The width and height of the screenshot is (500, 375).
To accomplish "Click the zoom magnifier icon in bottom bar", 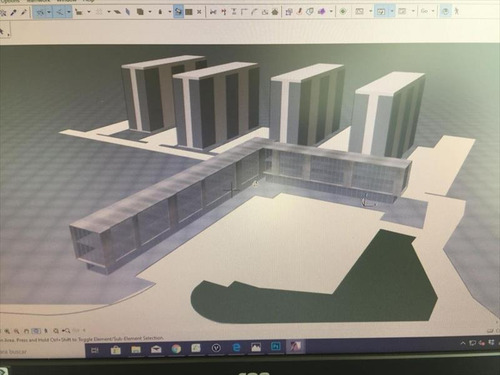I will (7, 331).
